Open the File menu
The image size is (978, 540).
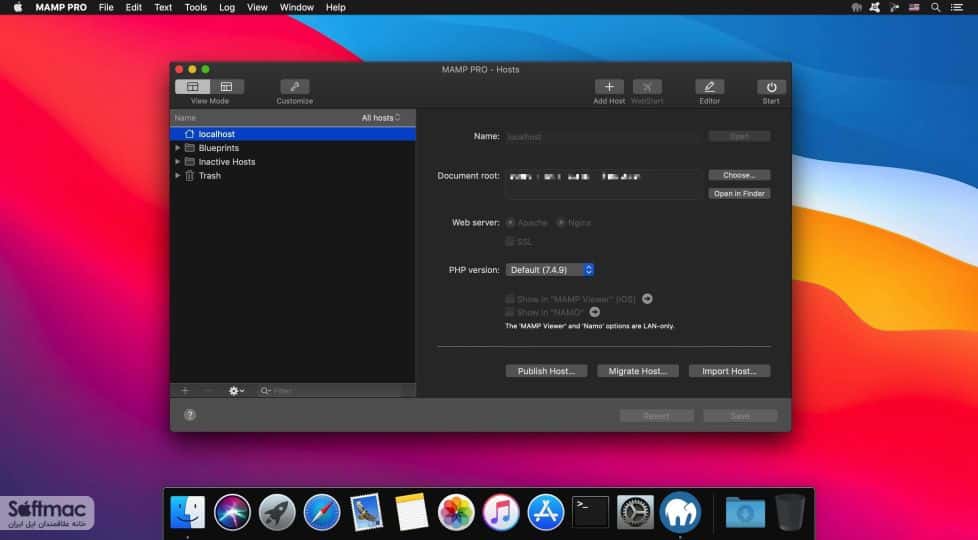[106, 7]
